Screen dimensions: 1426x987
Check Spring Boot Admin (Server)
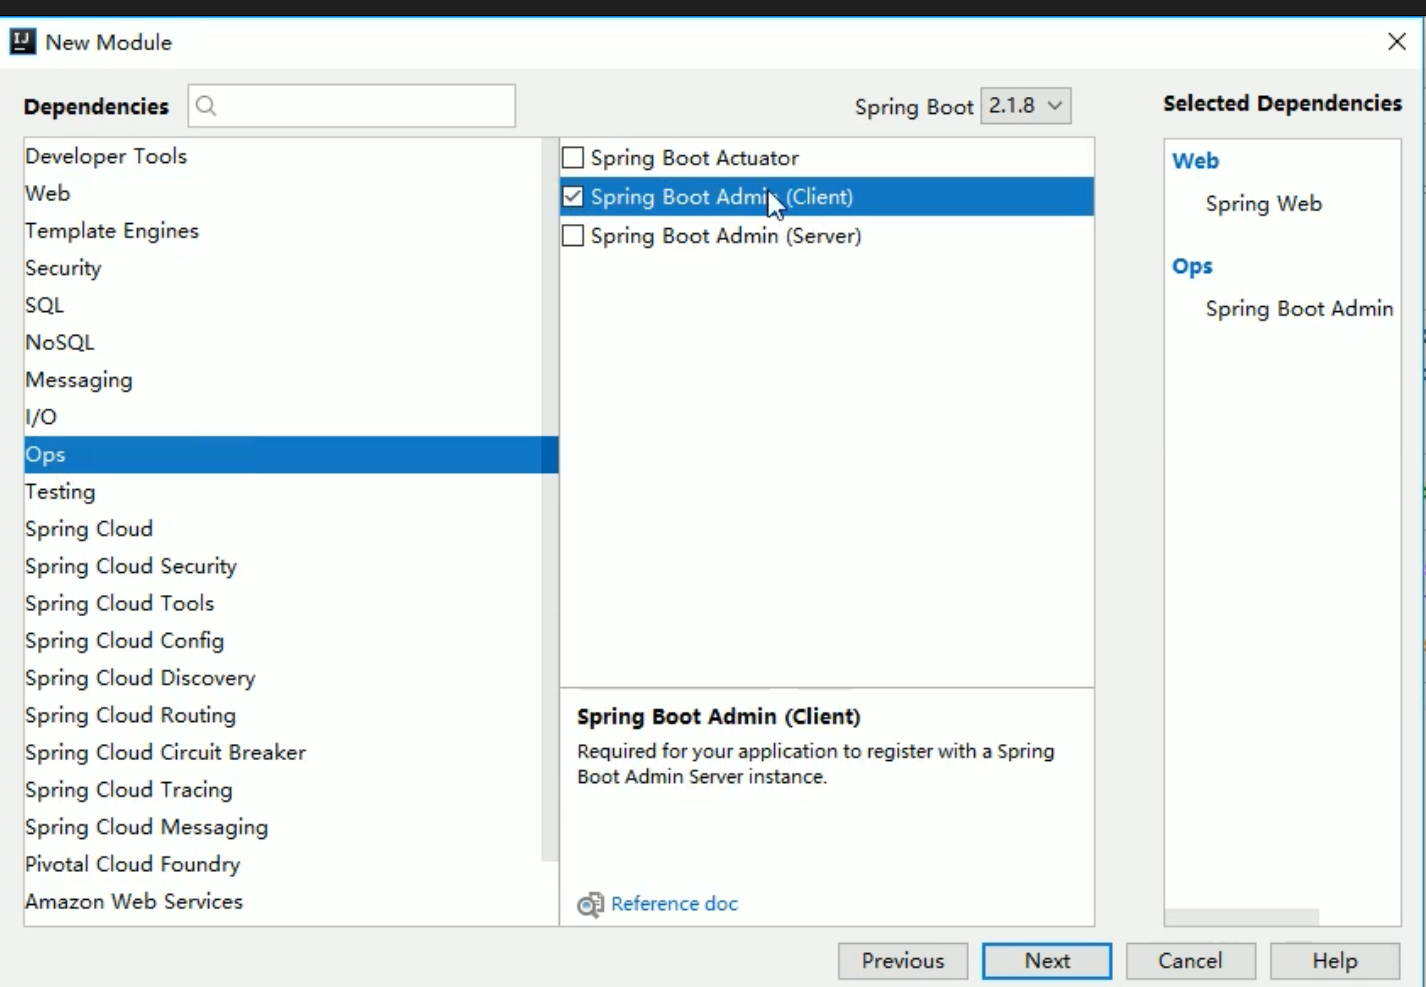tap(573, 236)
